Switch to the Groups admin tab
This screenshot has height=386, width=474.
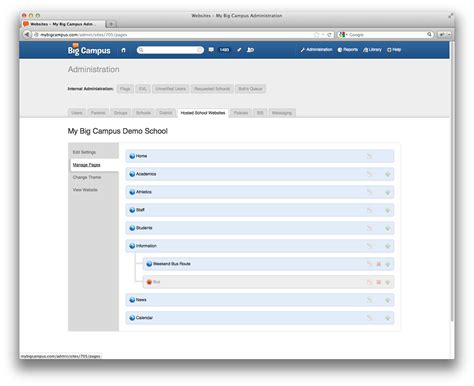pos(120,113)
